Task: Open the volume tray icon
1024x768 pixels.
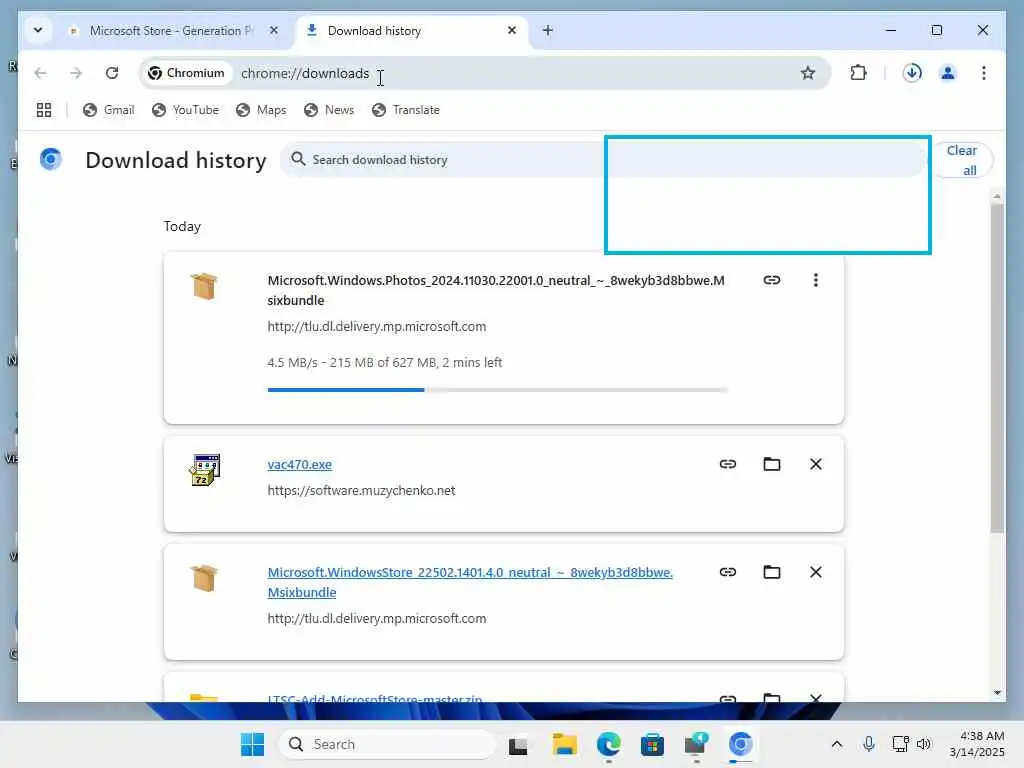Action: [924, 744]
